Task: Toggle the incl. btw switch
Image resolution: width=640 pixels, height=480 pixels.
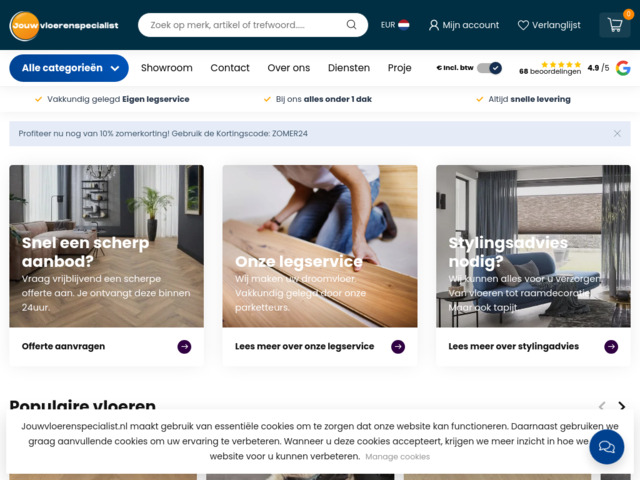Action: click(489, 68)
